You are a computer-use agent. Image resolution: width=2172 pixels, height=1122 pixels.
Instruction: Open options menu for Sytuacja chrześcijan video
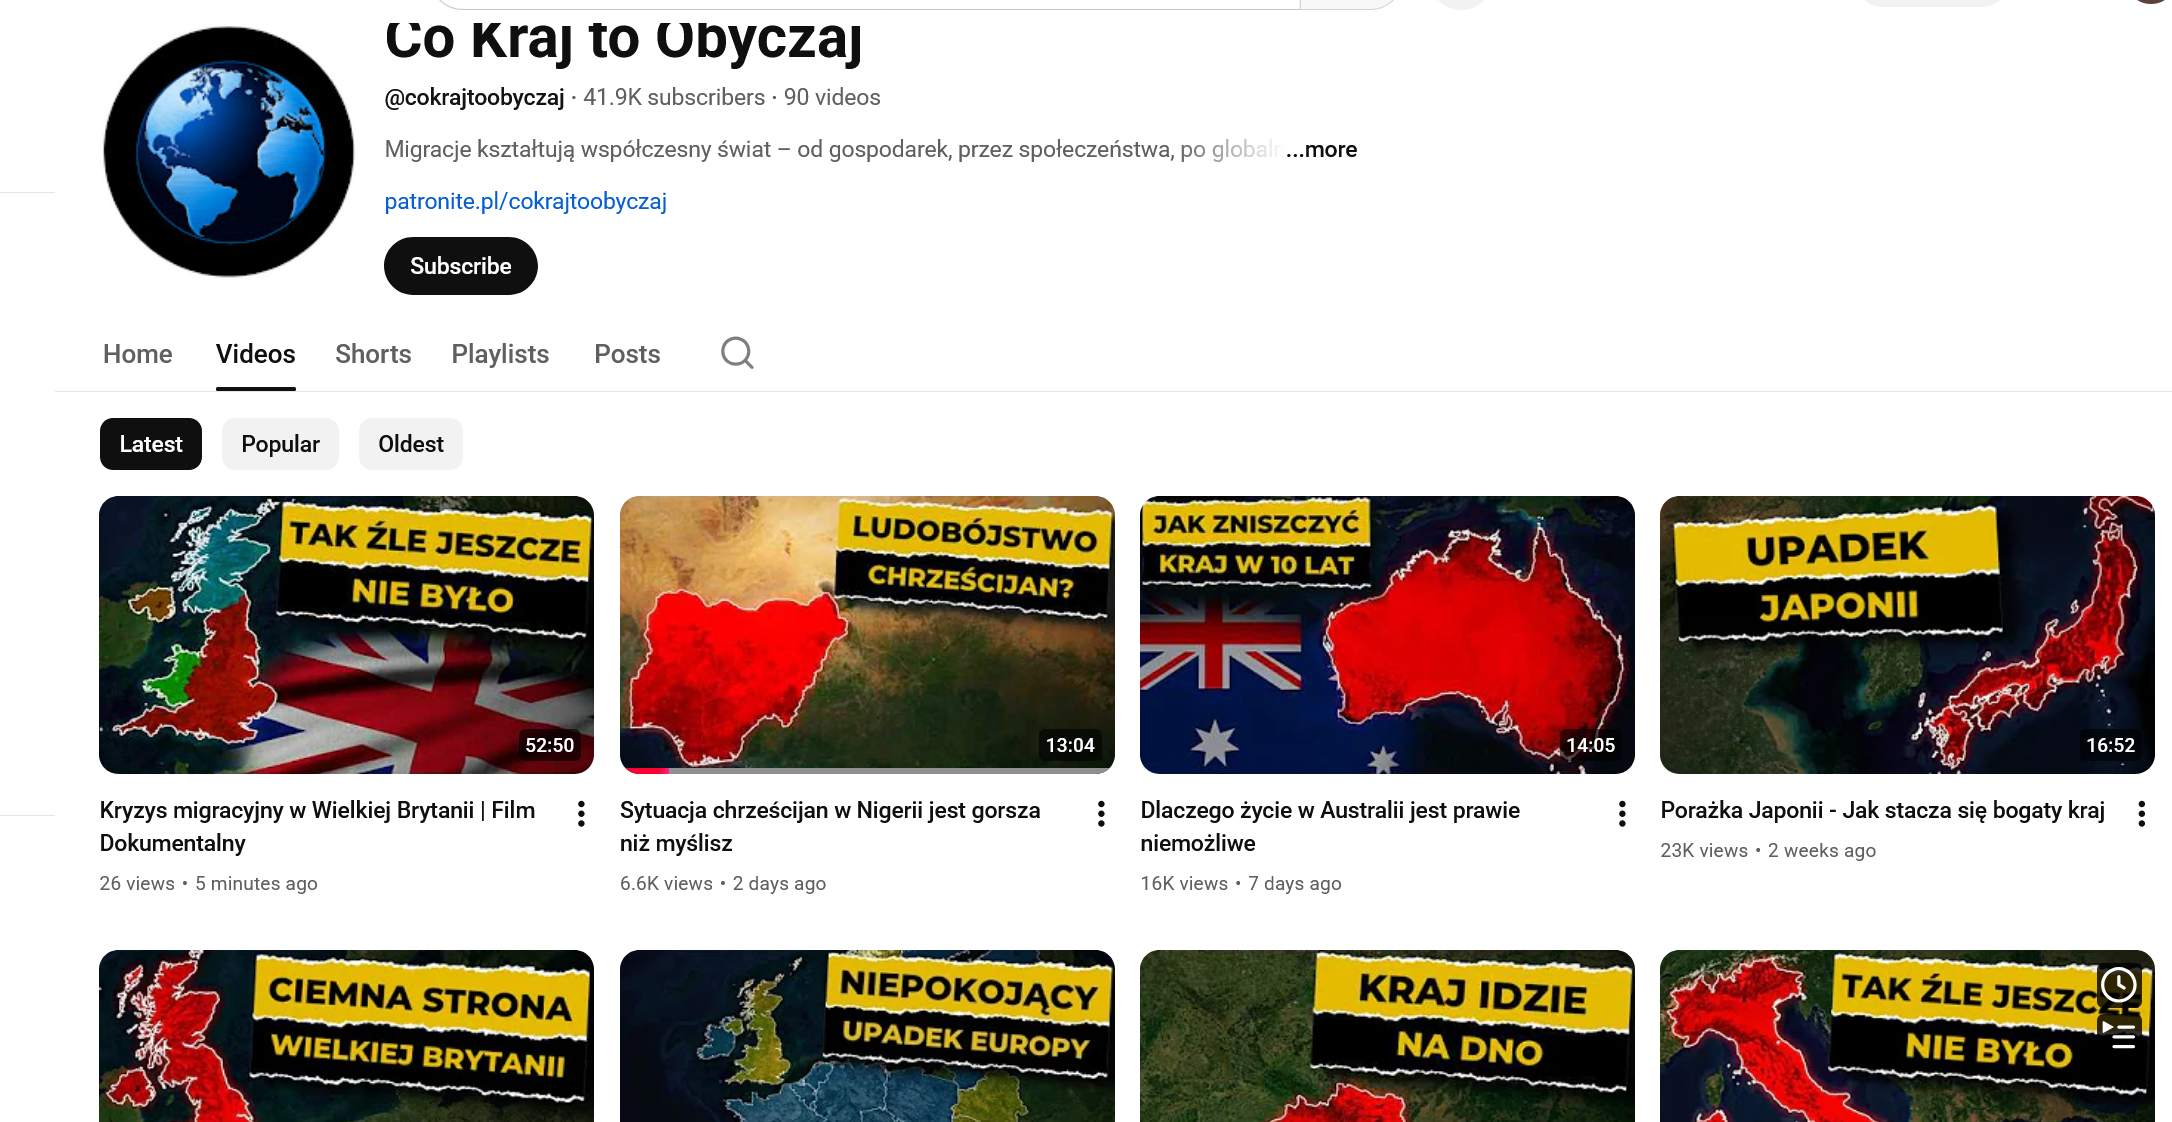click(x=1101, y=814)
